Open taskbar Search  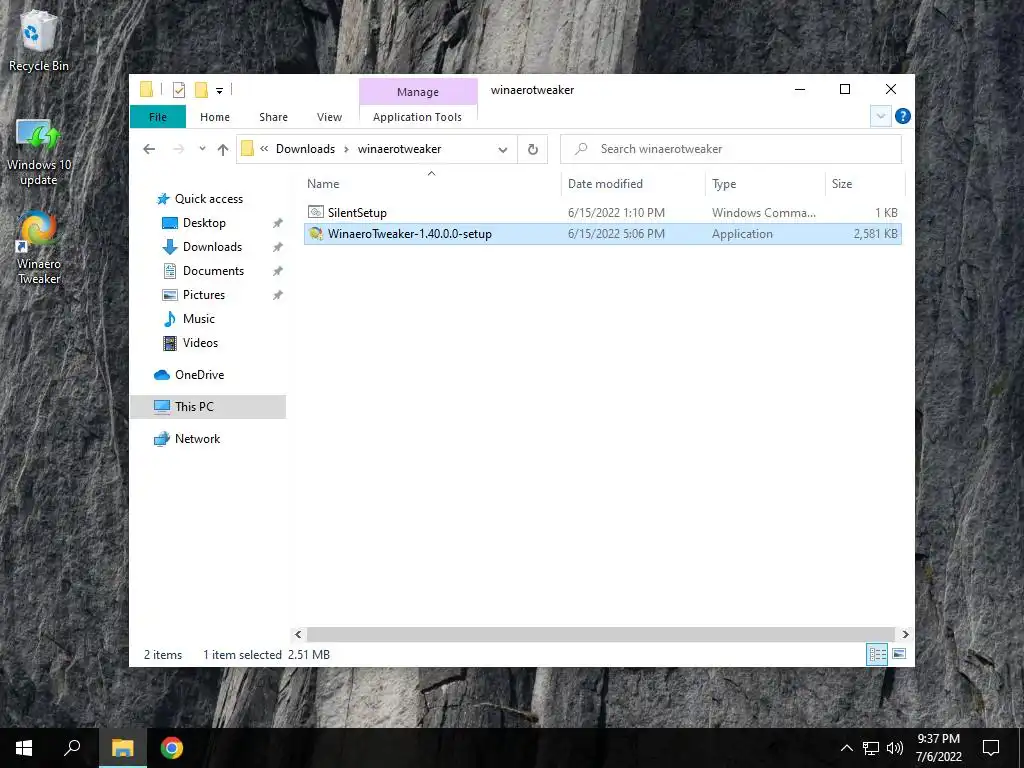pos(72,748)
